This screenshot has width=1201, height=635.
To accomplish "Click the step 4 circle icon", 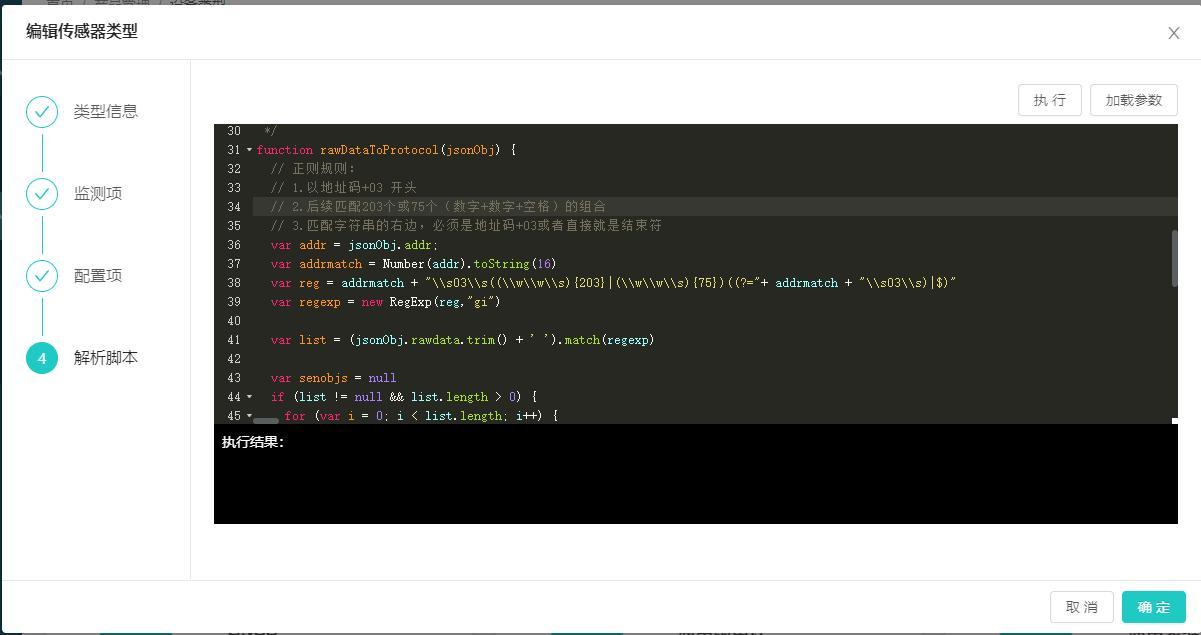I will point(42,358).
